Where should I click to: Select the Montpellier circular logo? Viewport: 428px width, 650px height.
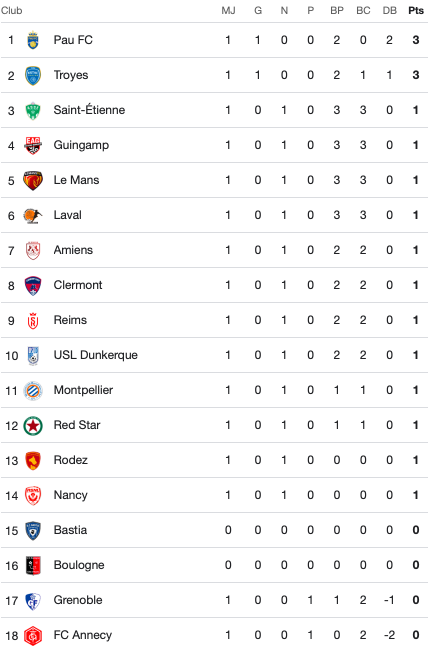[33, 390]
